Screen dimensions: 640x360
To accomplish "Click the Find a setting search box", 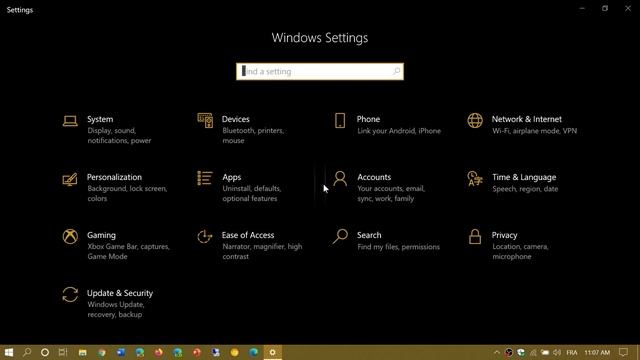I will coord(320,71).
